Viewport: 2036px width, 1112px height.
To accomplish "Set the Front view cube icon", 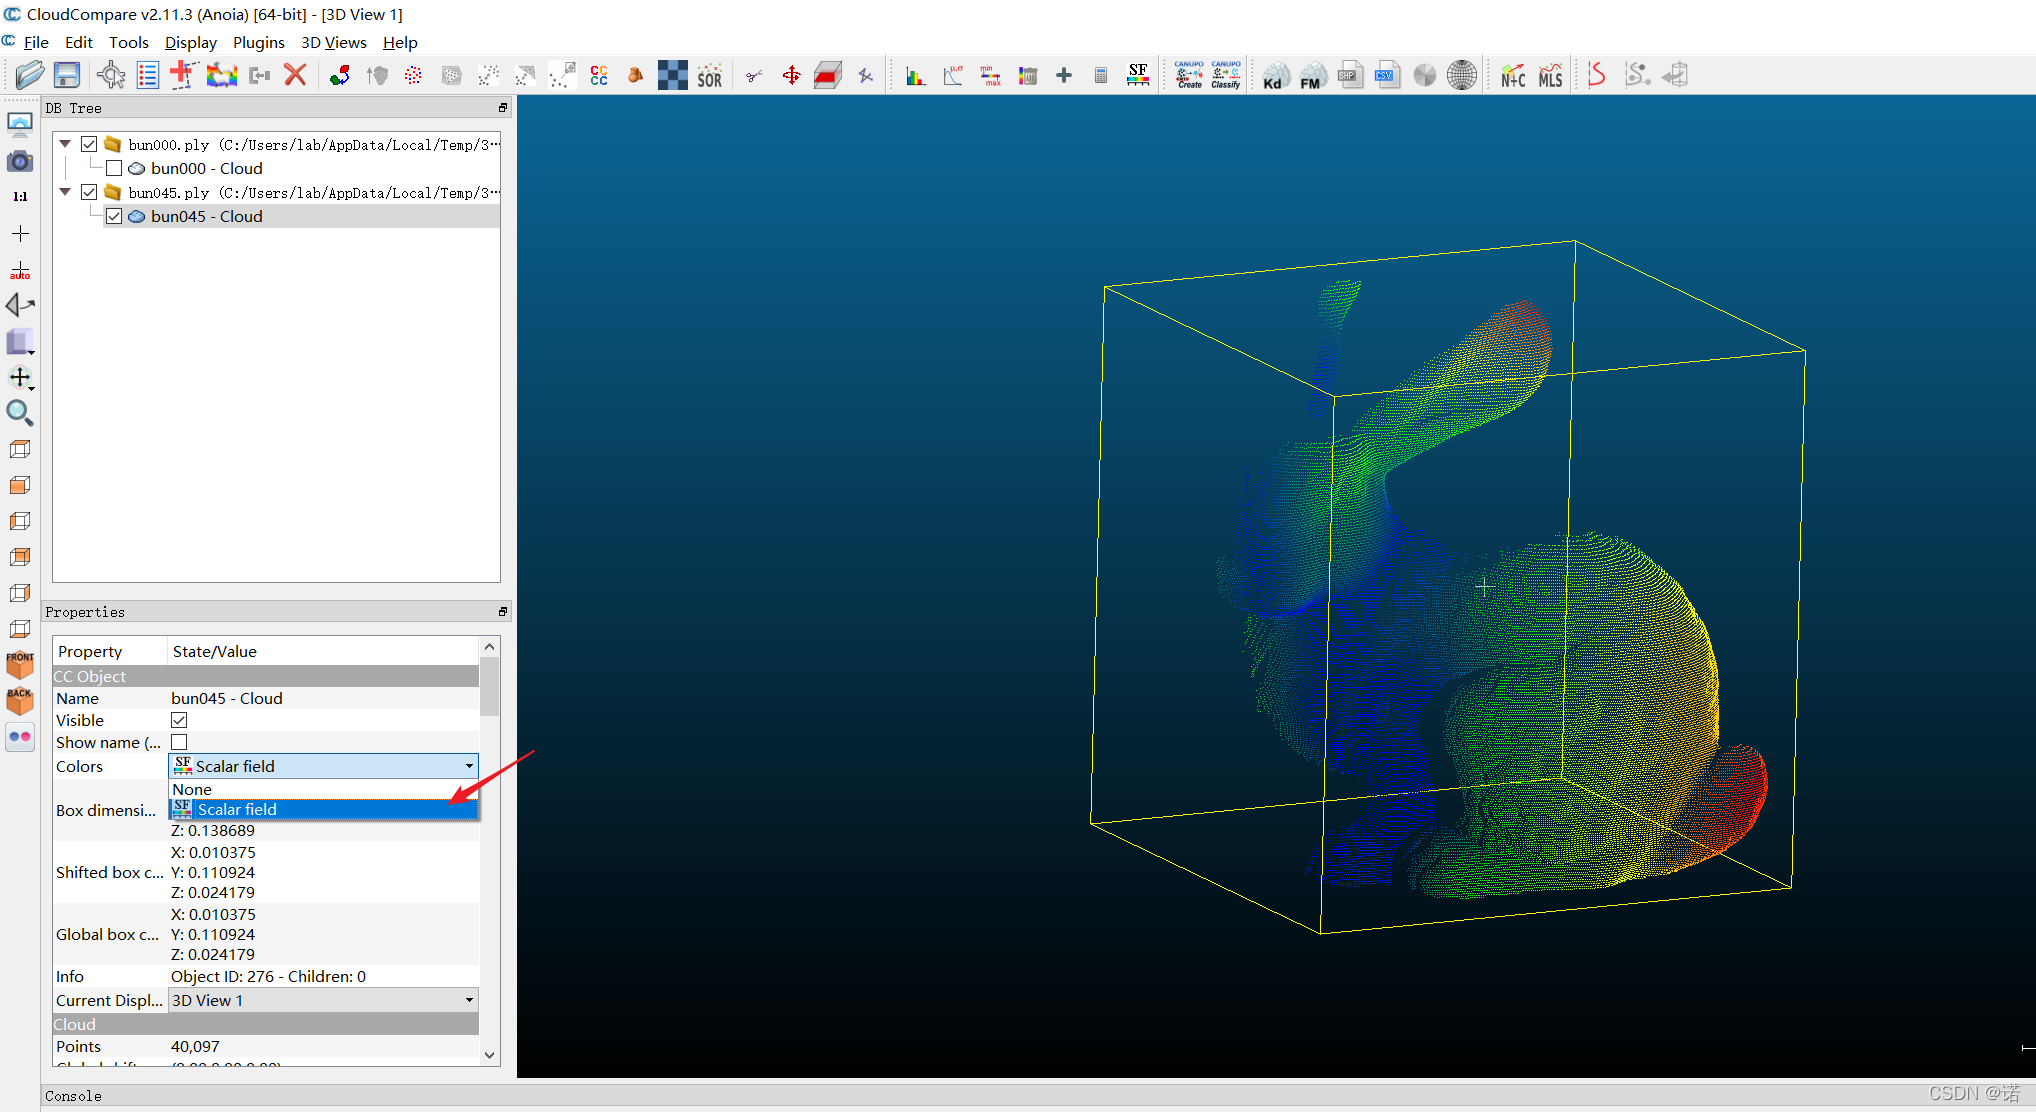I will (x=20, y=664).
